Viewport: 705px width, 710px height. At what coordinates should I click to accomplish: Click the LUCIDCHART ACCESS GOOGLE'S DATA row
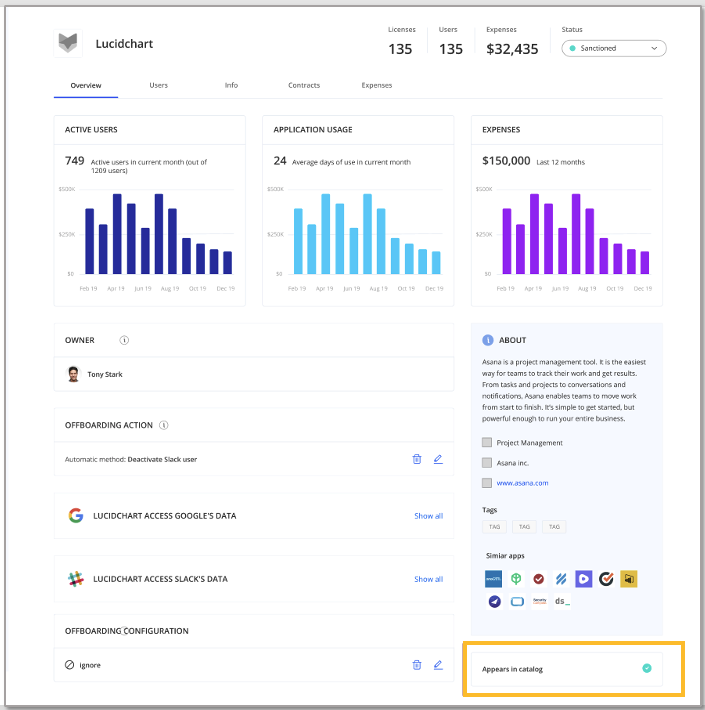coord(254,516)
